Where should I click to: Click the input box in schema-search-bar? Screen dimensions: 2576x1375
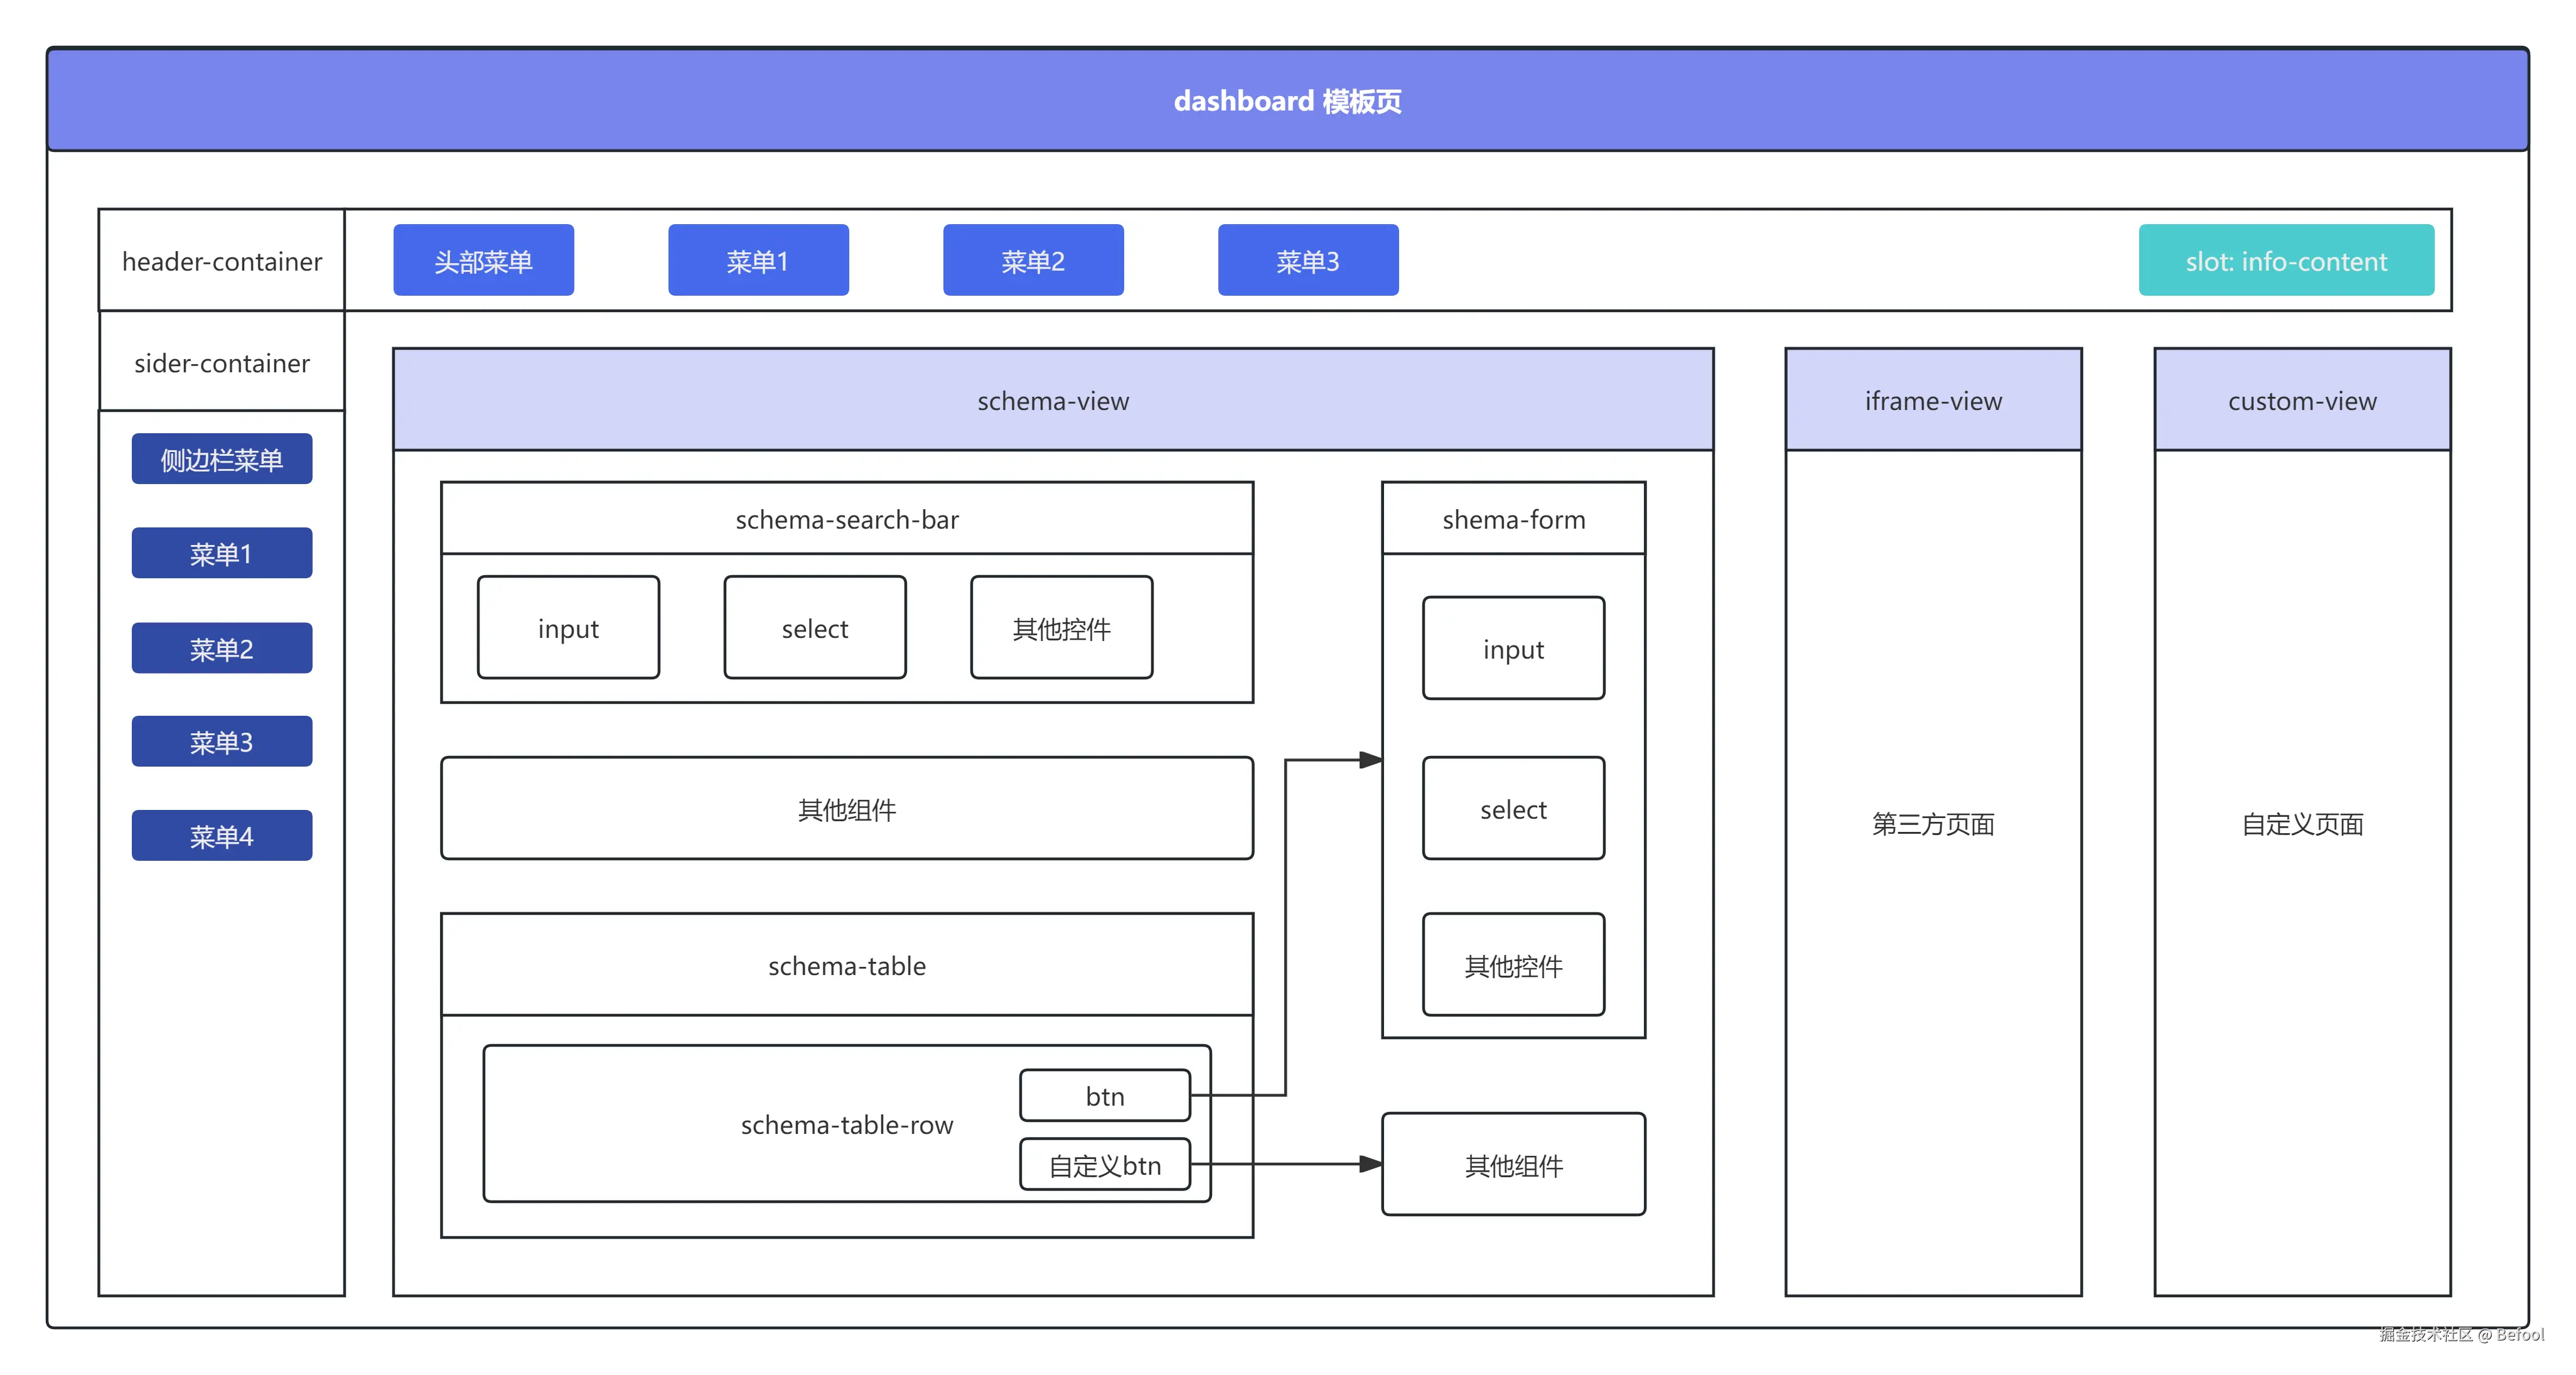click(x=568, y=628)
